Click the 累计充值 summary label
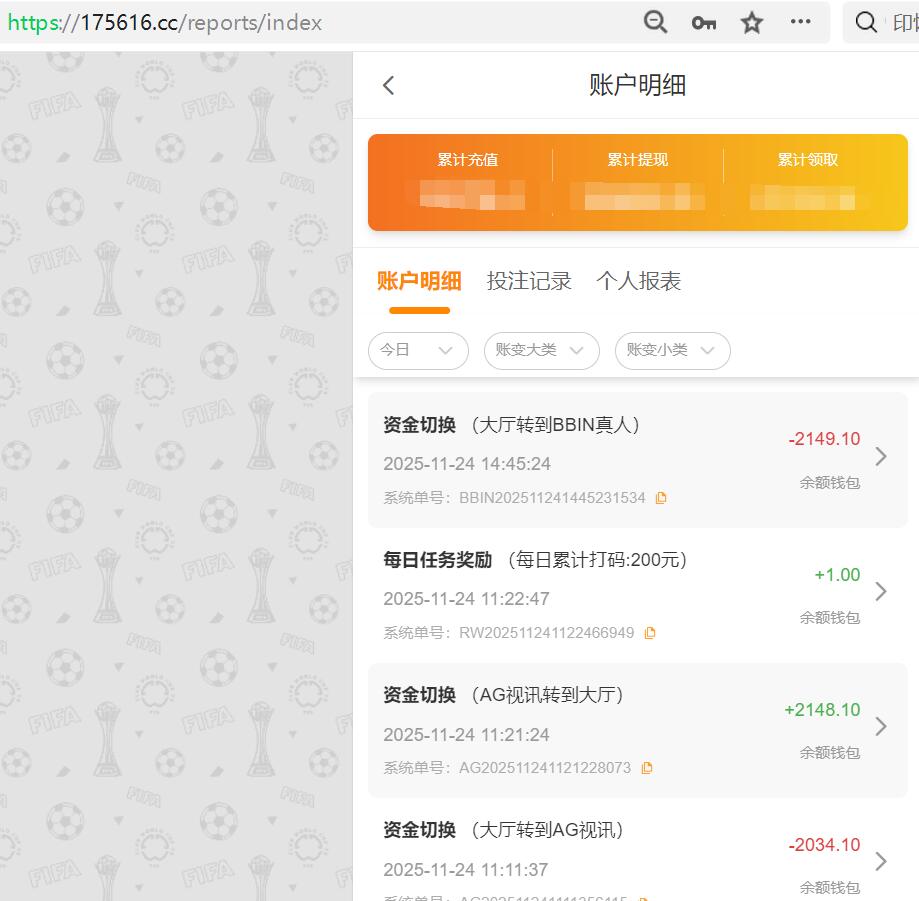The width and height of the screenshot is (919, 901). tap(469, 158)
